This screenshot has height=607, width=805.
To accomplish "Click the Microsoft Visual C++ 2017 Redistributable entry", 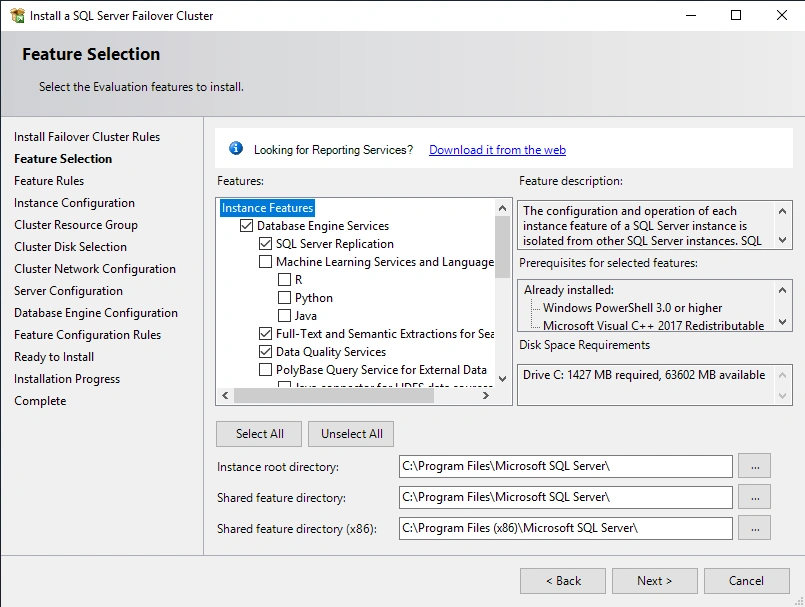I will pyautogui.click(x=654, y=325).
